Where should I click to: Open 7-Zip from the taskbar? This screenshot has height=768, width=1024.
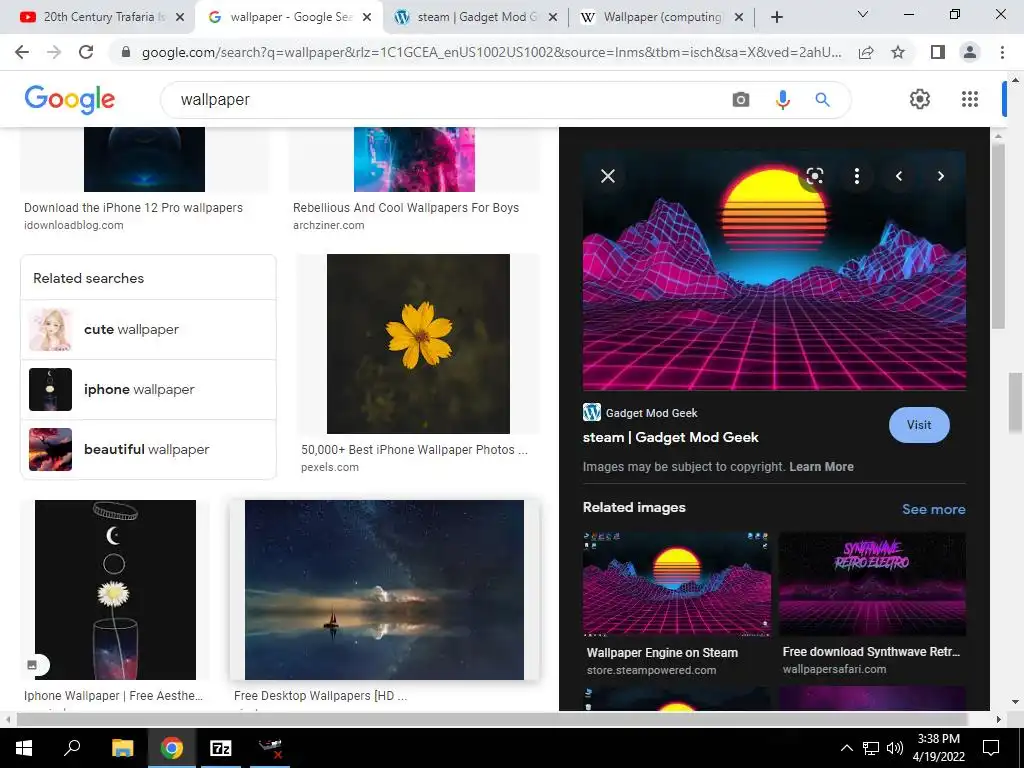[221, 748]
